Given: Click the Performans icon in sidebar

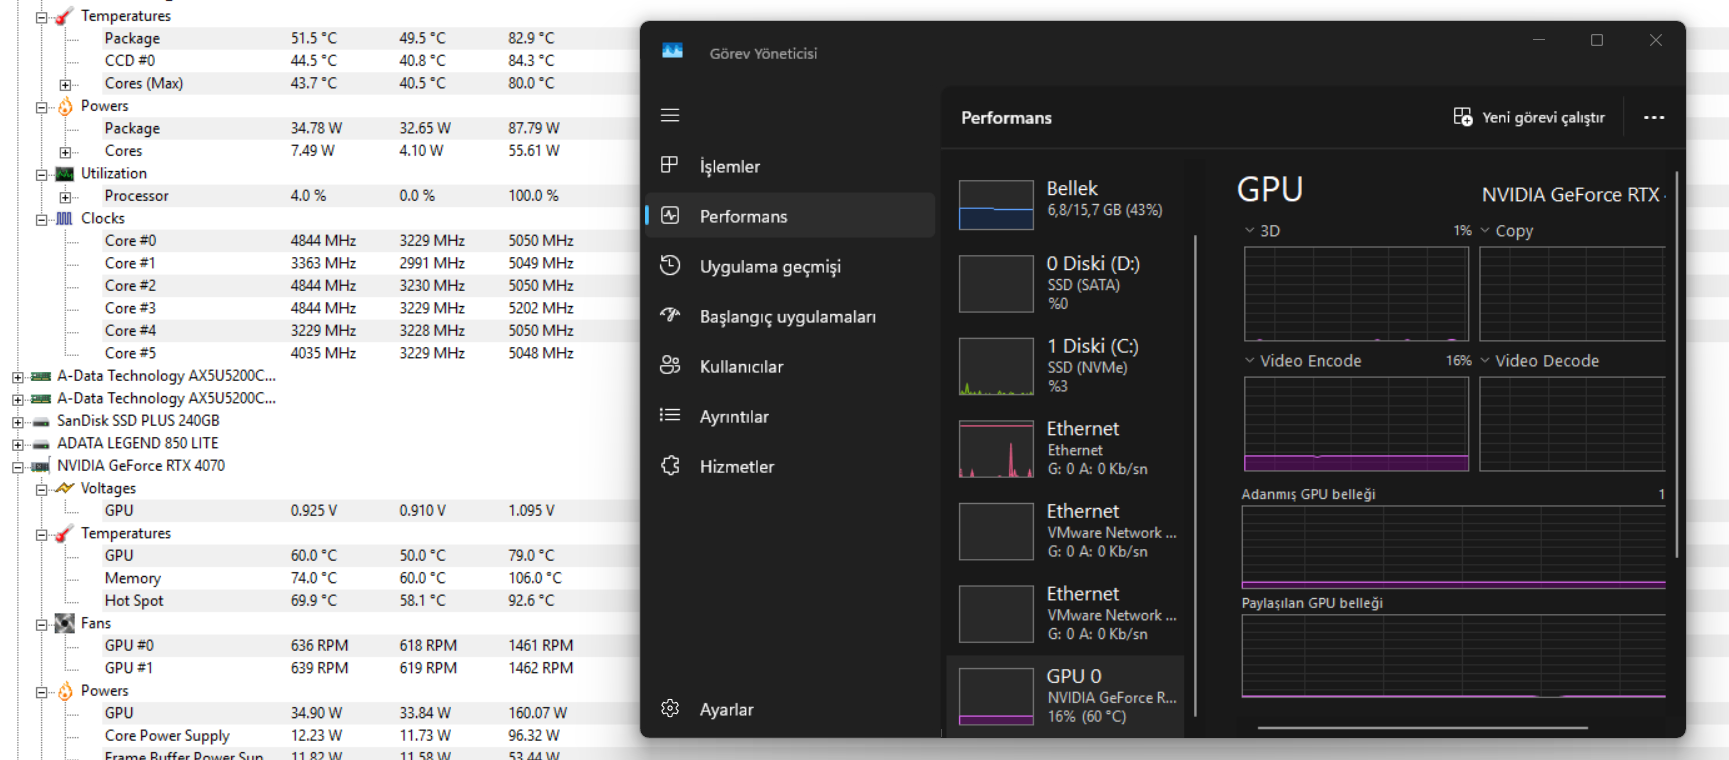Looking at the screenshot, I should coord(670,215).
